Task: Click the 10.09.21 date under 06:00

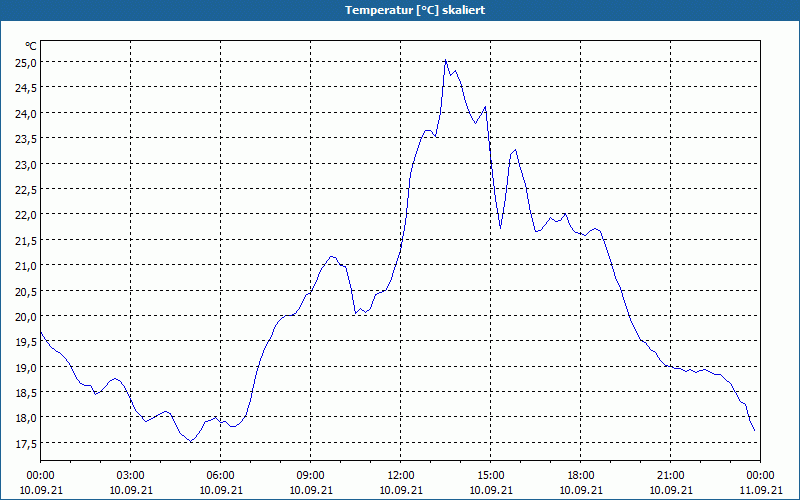Action: [220, 490]
